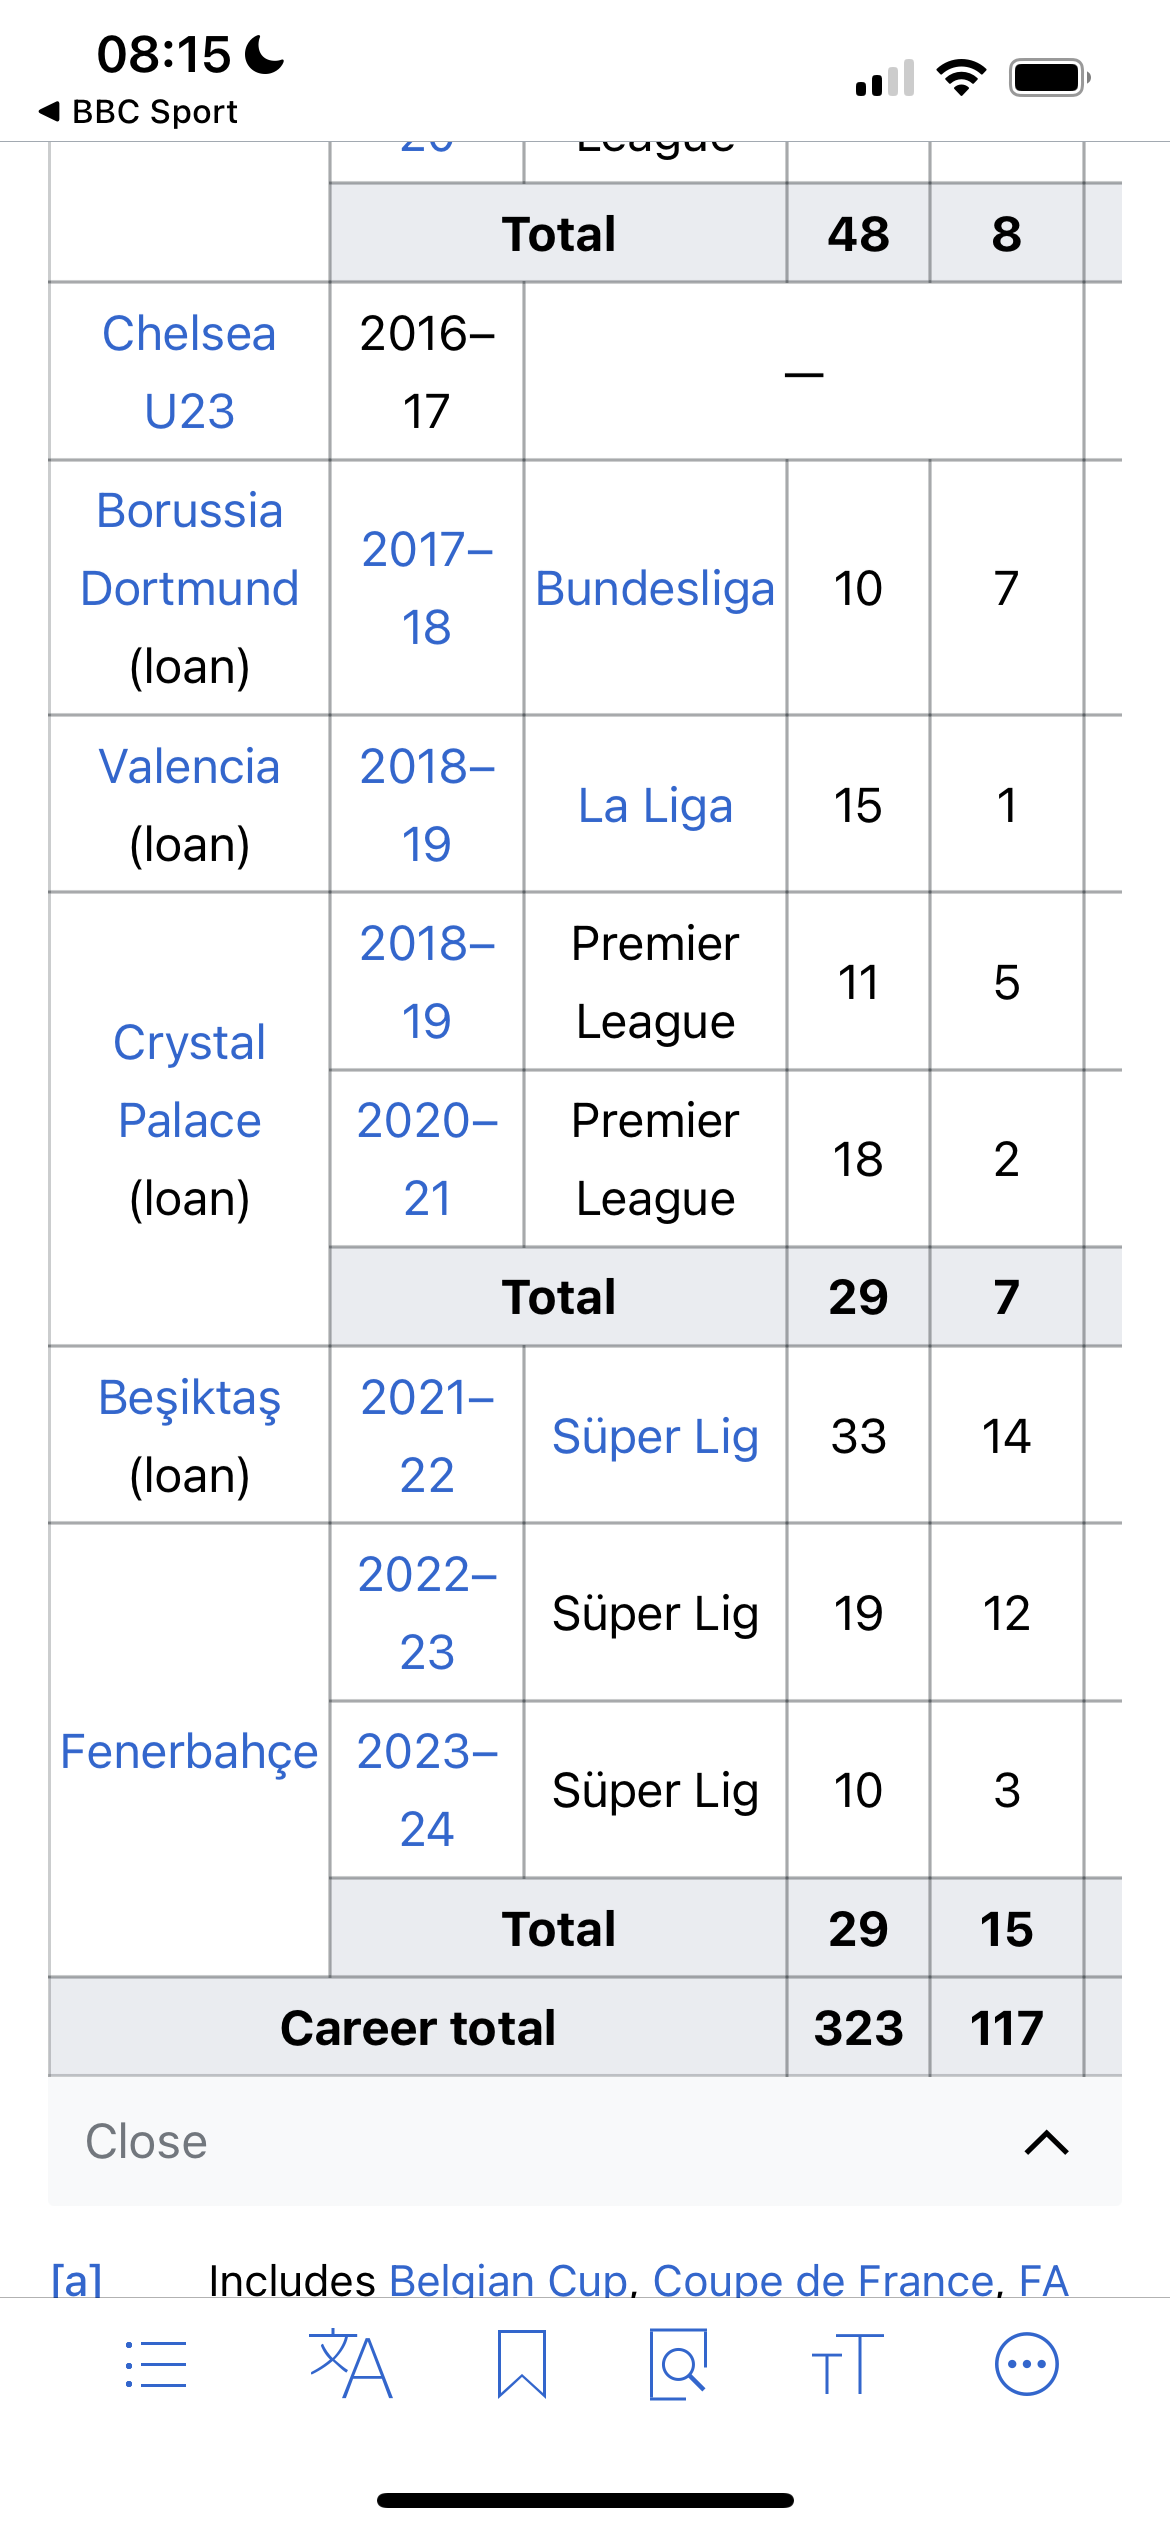Open the Borussia Dortmund link
The height and width of the screenshot is (2532, 1170).
189,549
